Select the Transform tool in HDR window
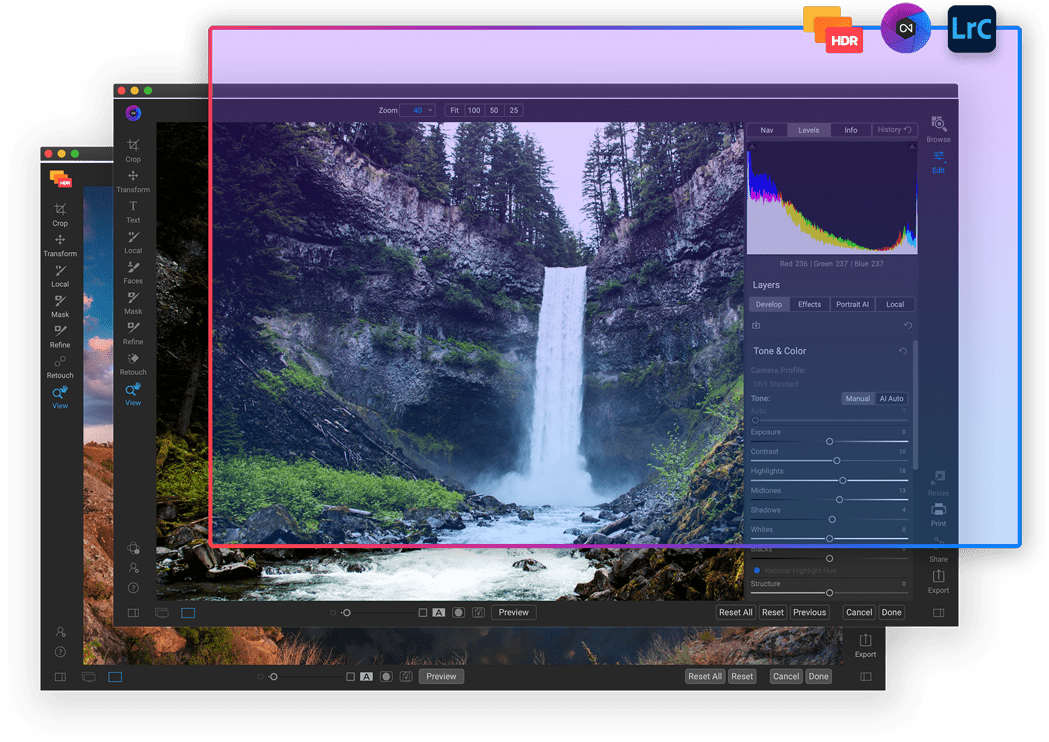The image size is (1049, 742). 60,245
